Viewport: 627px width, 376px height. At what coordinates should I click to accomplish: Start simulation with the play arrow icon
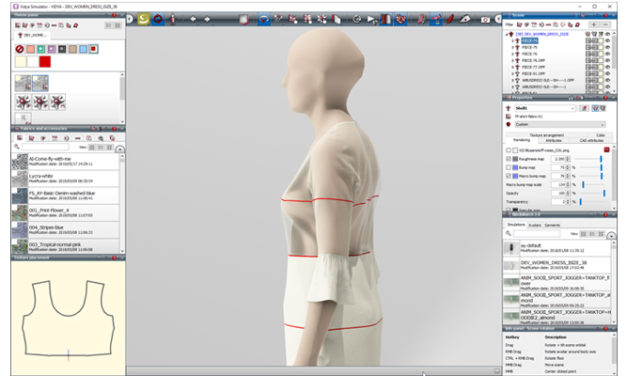point(372,19)
